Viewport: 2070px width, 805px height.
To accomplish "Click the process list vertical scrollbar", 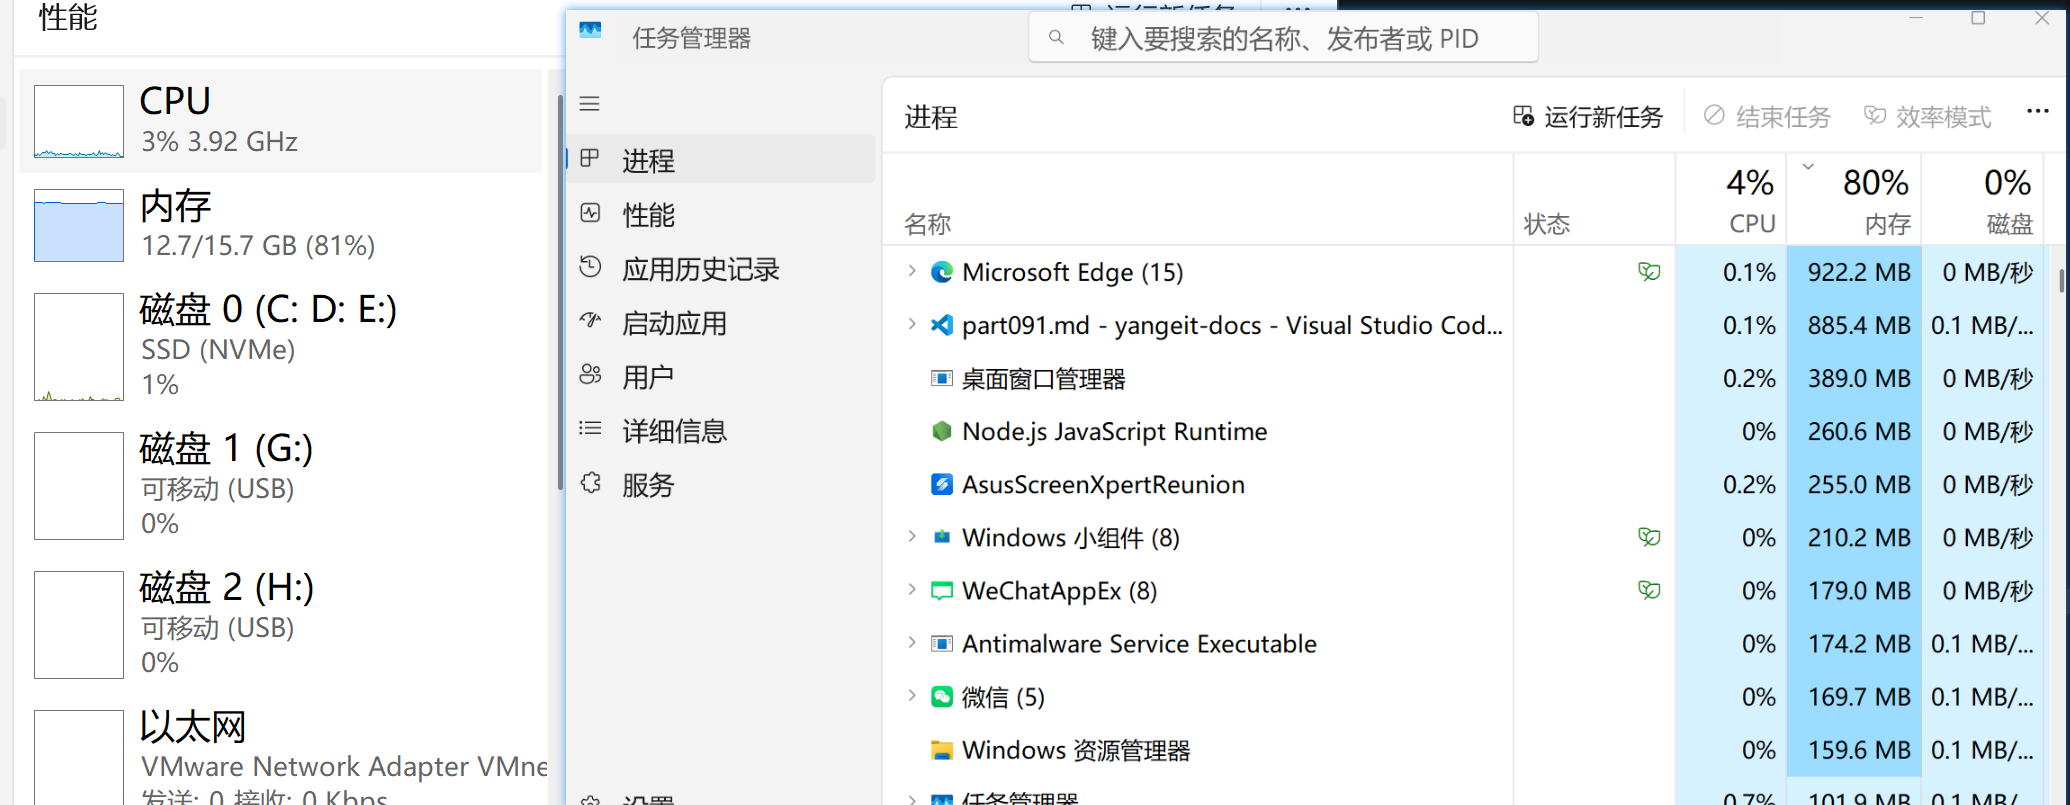I will [x=2061, y=280].
